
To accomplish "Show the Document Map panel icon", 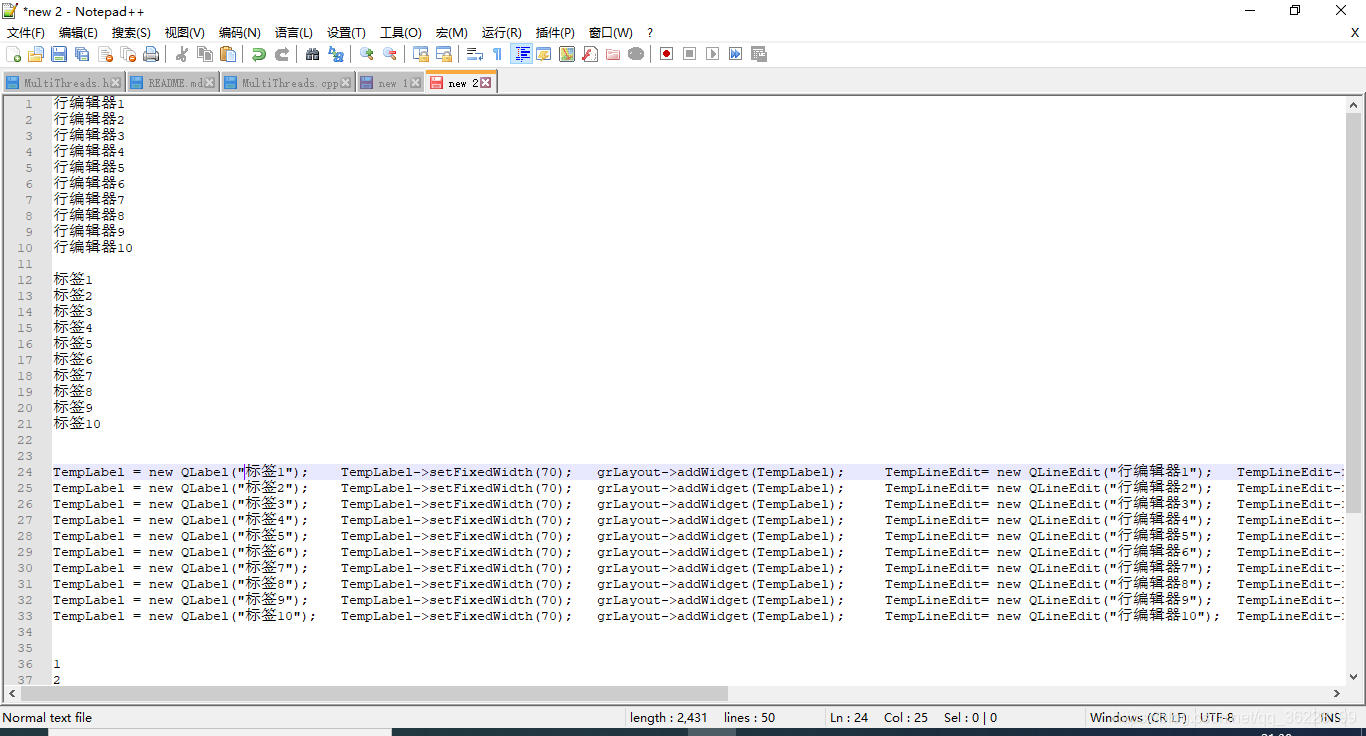I will [567, 54].
